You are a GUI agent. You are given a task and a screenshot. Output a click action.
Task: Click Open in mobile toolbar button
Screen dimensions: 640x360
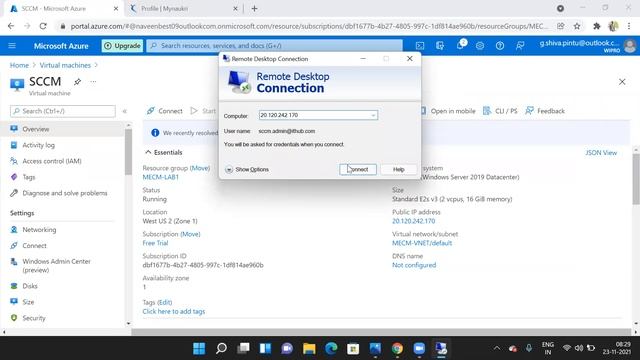(448, 111)
